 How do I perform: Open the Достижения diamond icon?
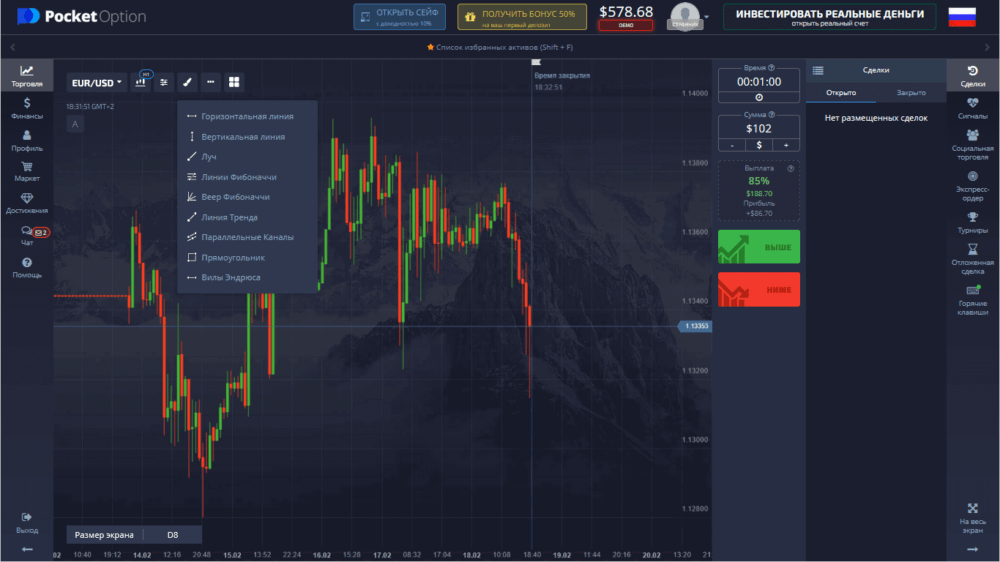pyautogui.click(x=27, y=203)
